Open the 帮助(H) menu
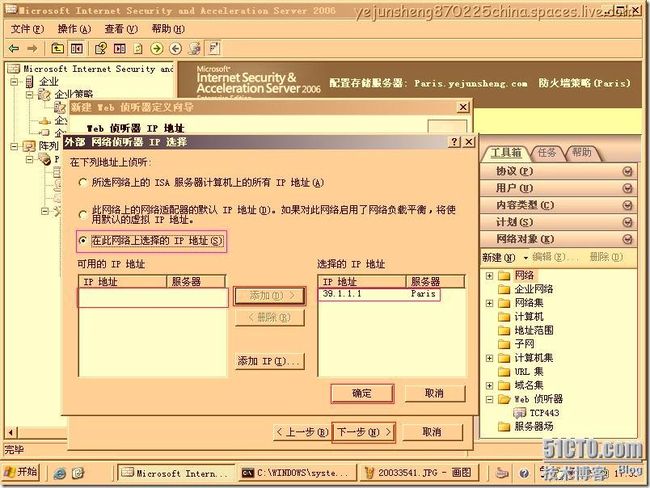This screenshot has width=650, height=488. (x=168, y=29)
